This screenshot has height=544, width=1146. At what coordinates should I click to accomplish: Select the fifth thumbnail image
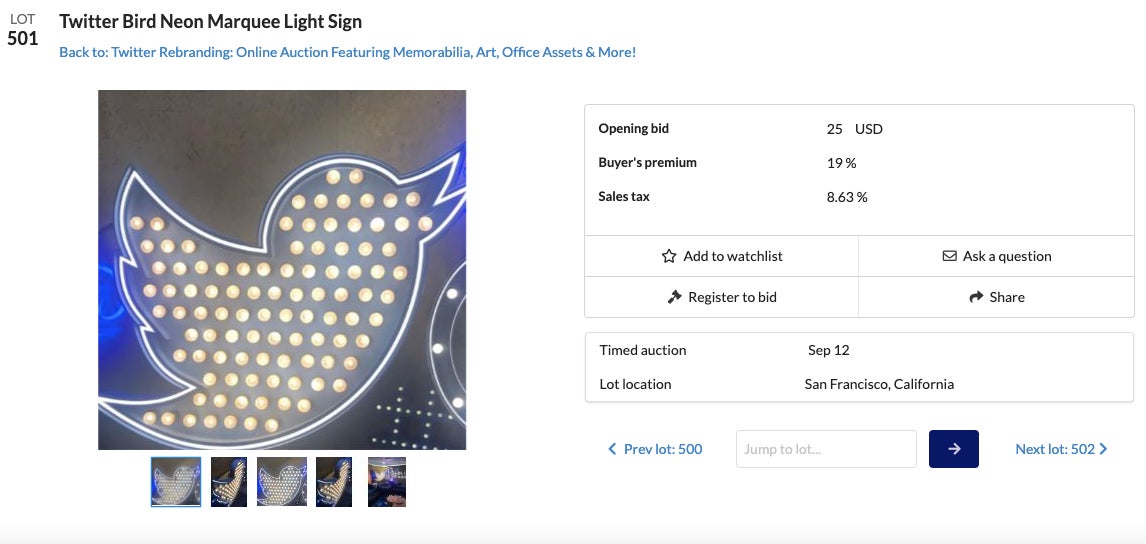tap(387, 482)
